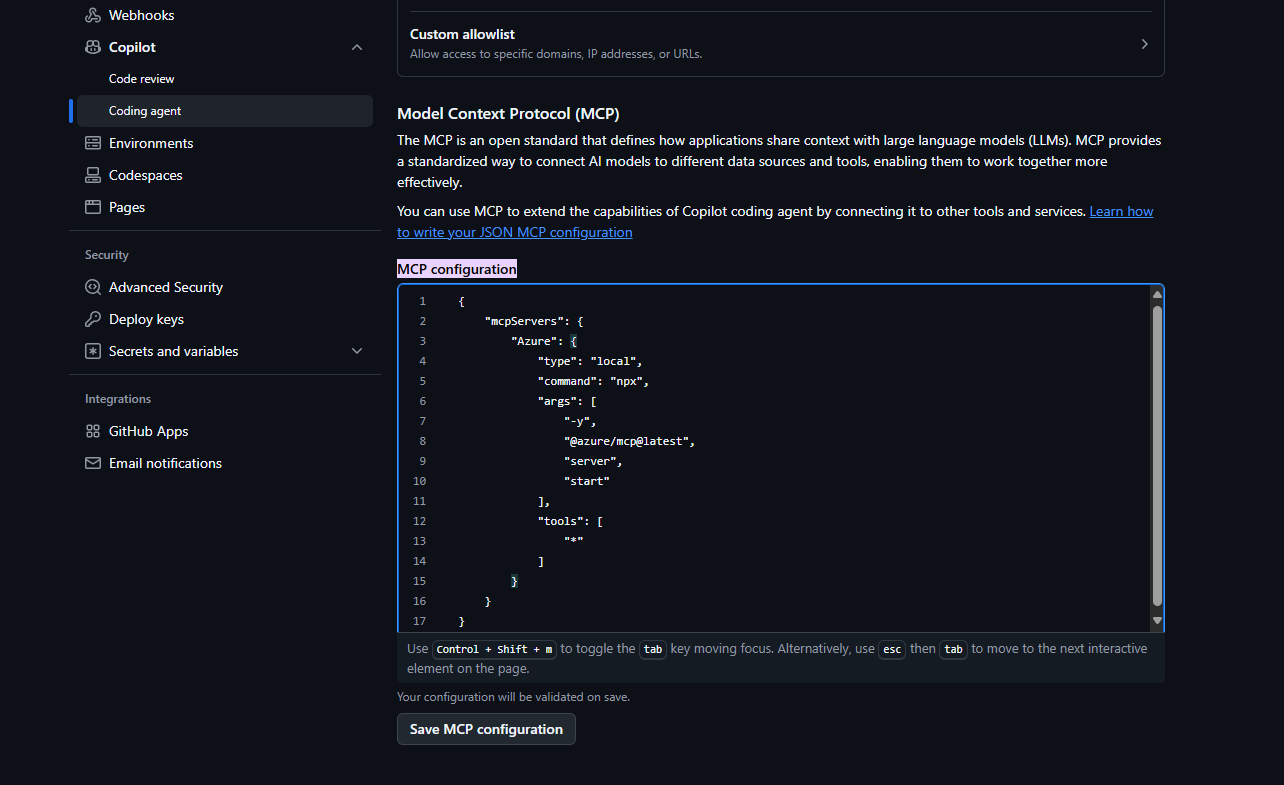Click the Deploy keys icon
This screenshot has height=785, width=1284.
(93, 319)
